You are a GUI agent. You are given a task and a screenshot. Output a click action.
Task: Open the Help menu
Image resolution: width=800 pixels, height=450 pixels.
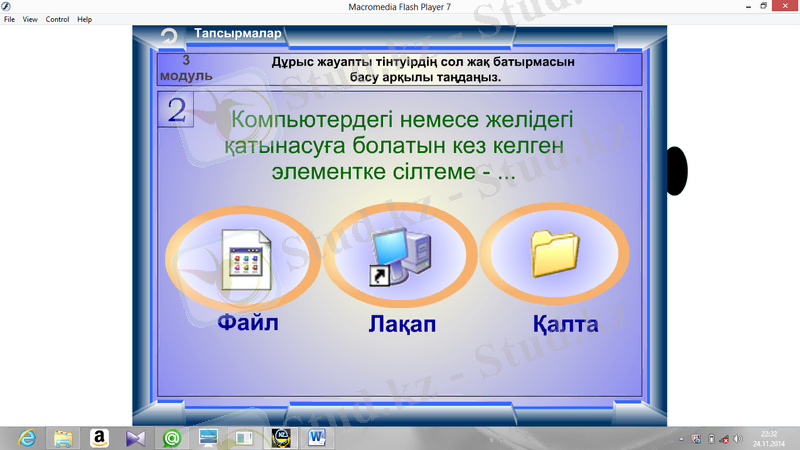[84, 19]
